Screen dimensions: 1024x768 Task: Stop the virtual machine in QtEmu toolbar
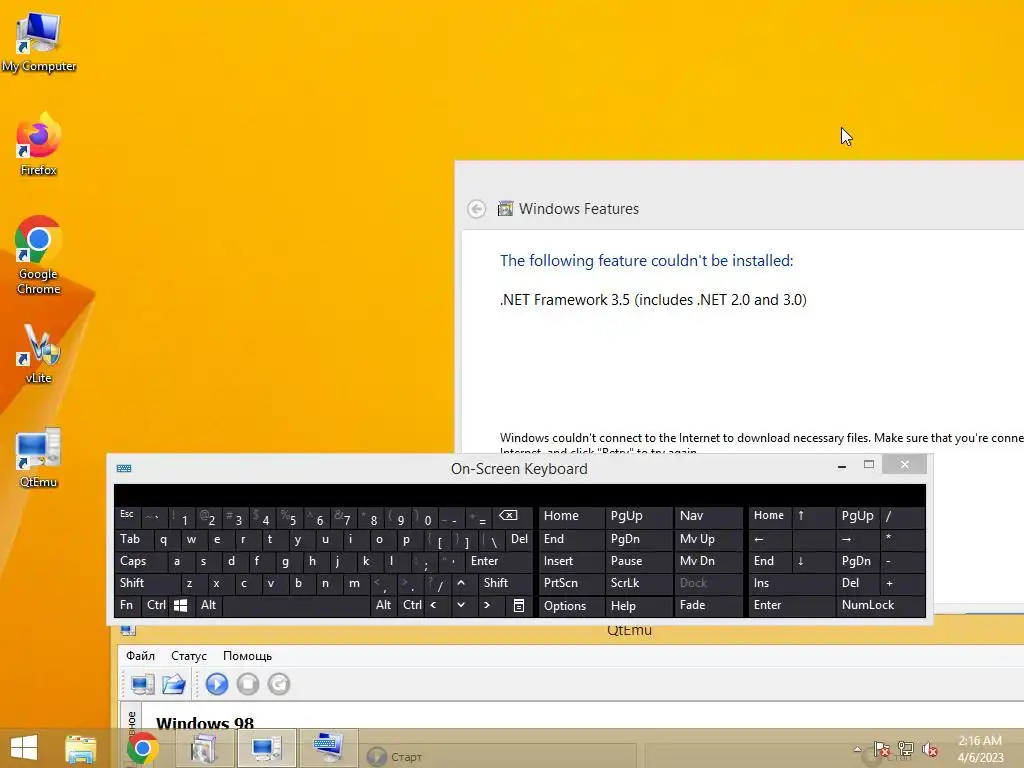click(248, 684)
